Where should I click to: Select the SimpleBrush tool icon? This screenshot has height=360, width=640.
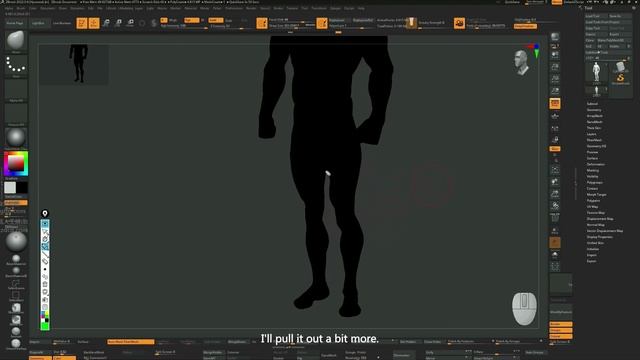coord(620,78)
